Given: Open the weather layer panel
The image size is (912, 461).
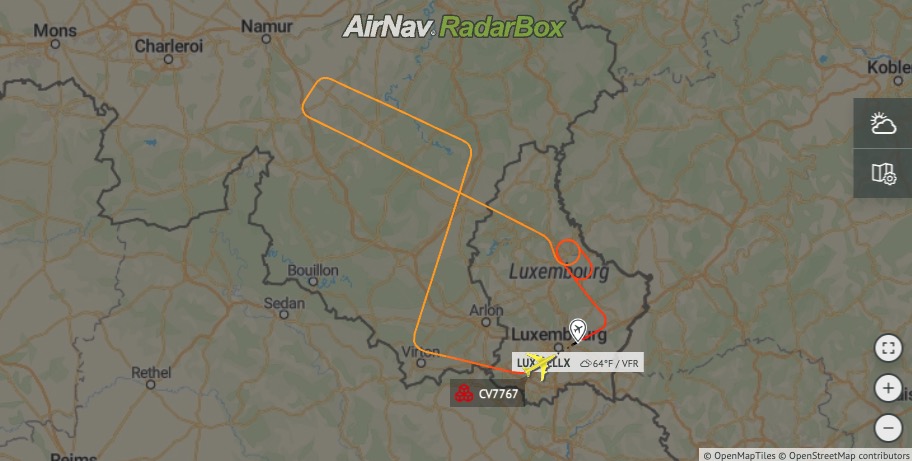Looking at the screenshot, I should pos(883,123).
